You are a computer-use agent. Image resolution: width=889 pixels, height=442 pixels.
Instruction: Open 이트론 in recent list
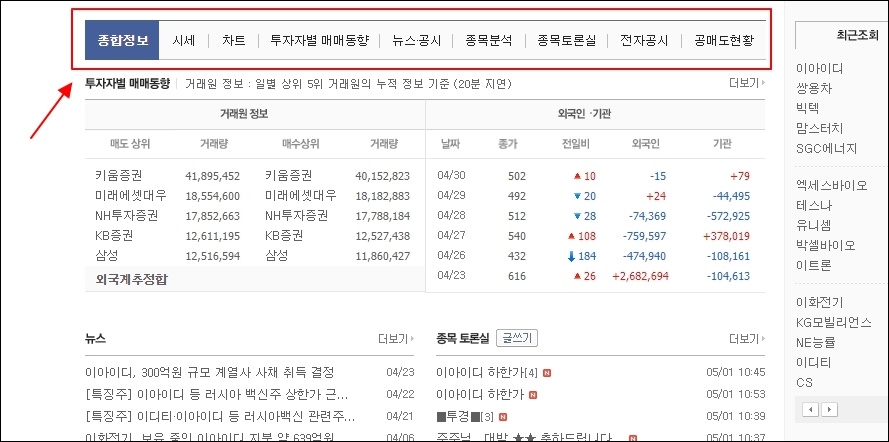[814, 265]
